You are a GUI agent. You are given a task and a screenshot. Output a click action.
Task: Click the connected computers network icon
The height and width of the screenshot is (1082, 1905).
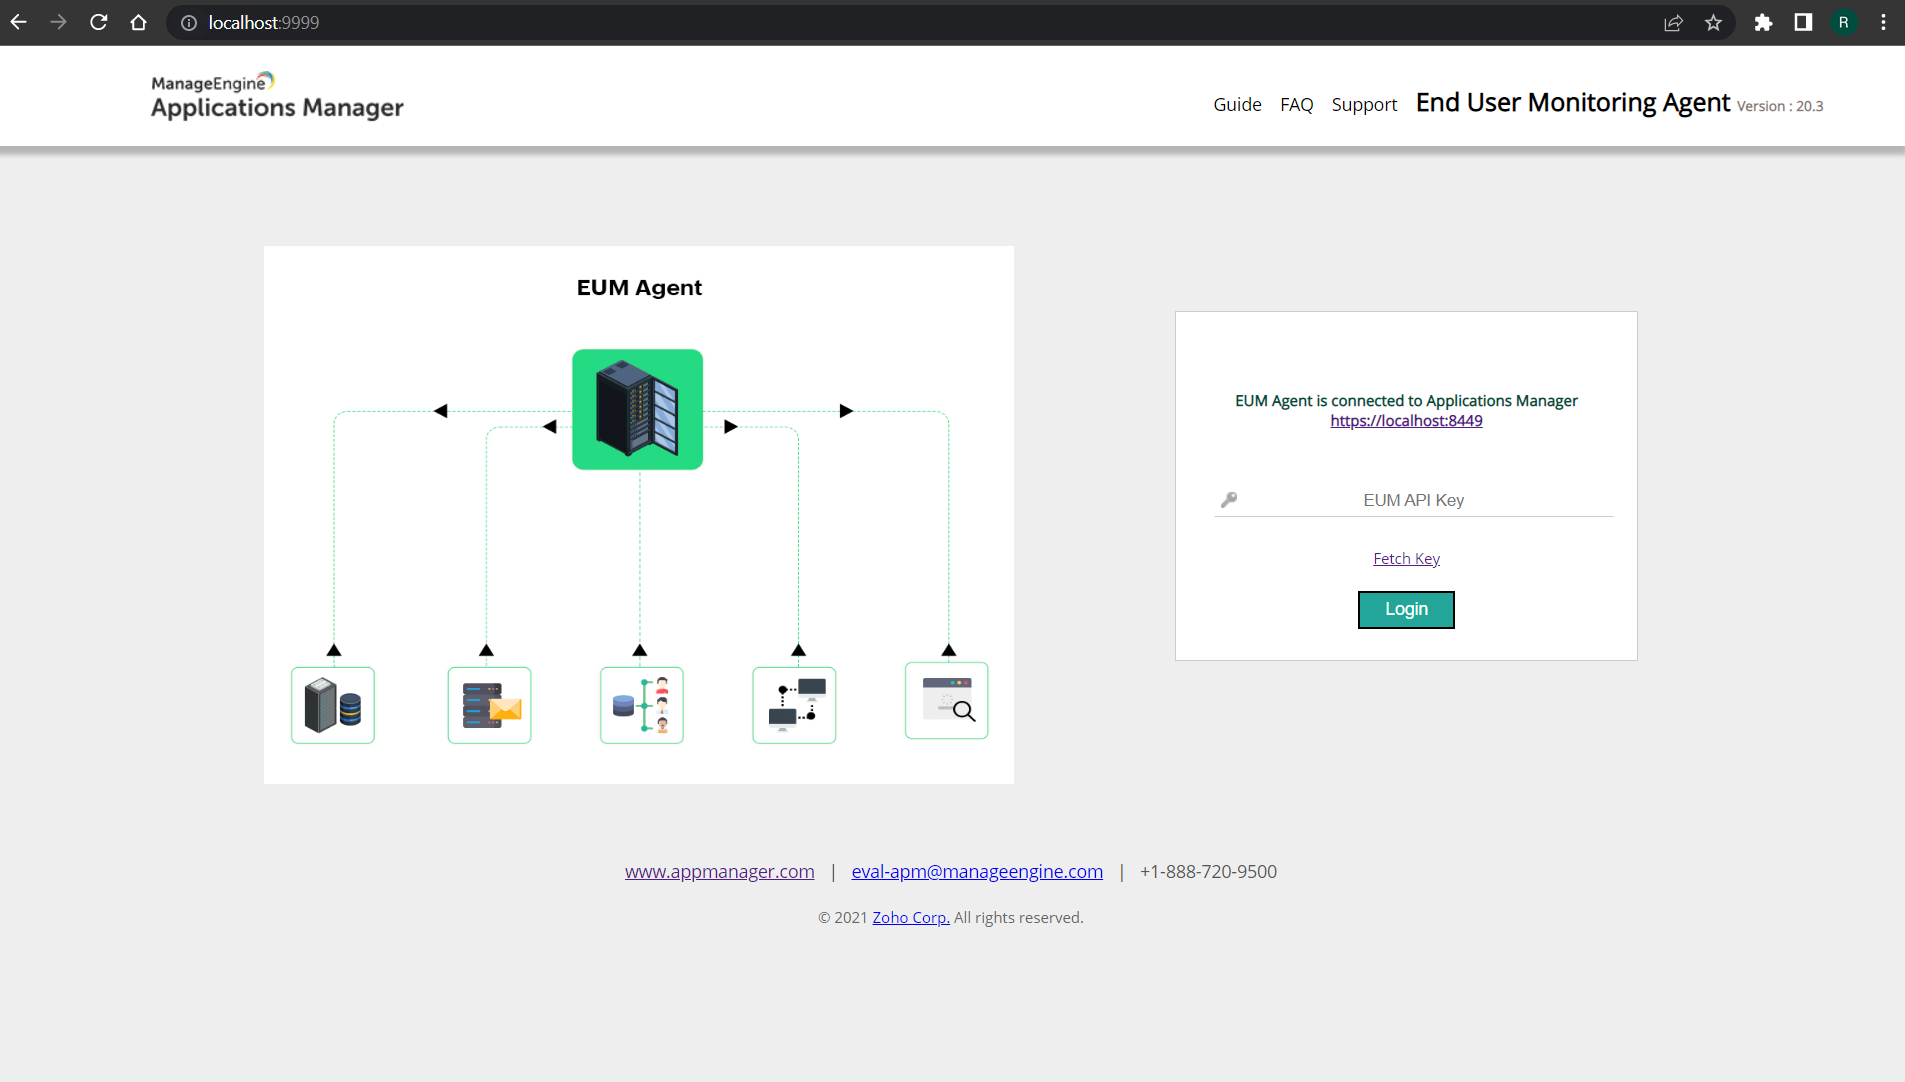coord(794,705)
